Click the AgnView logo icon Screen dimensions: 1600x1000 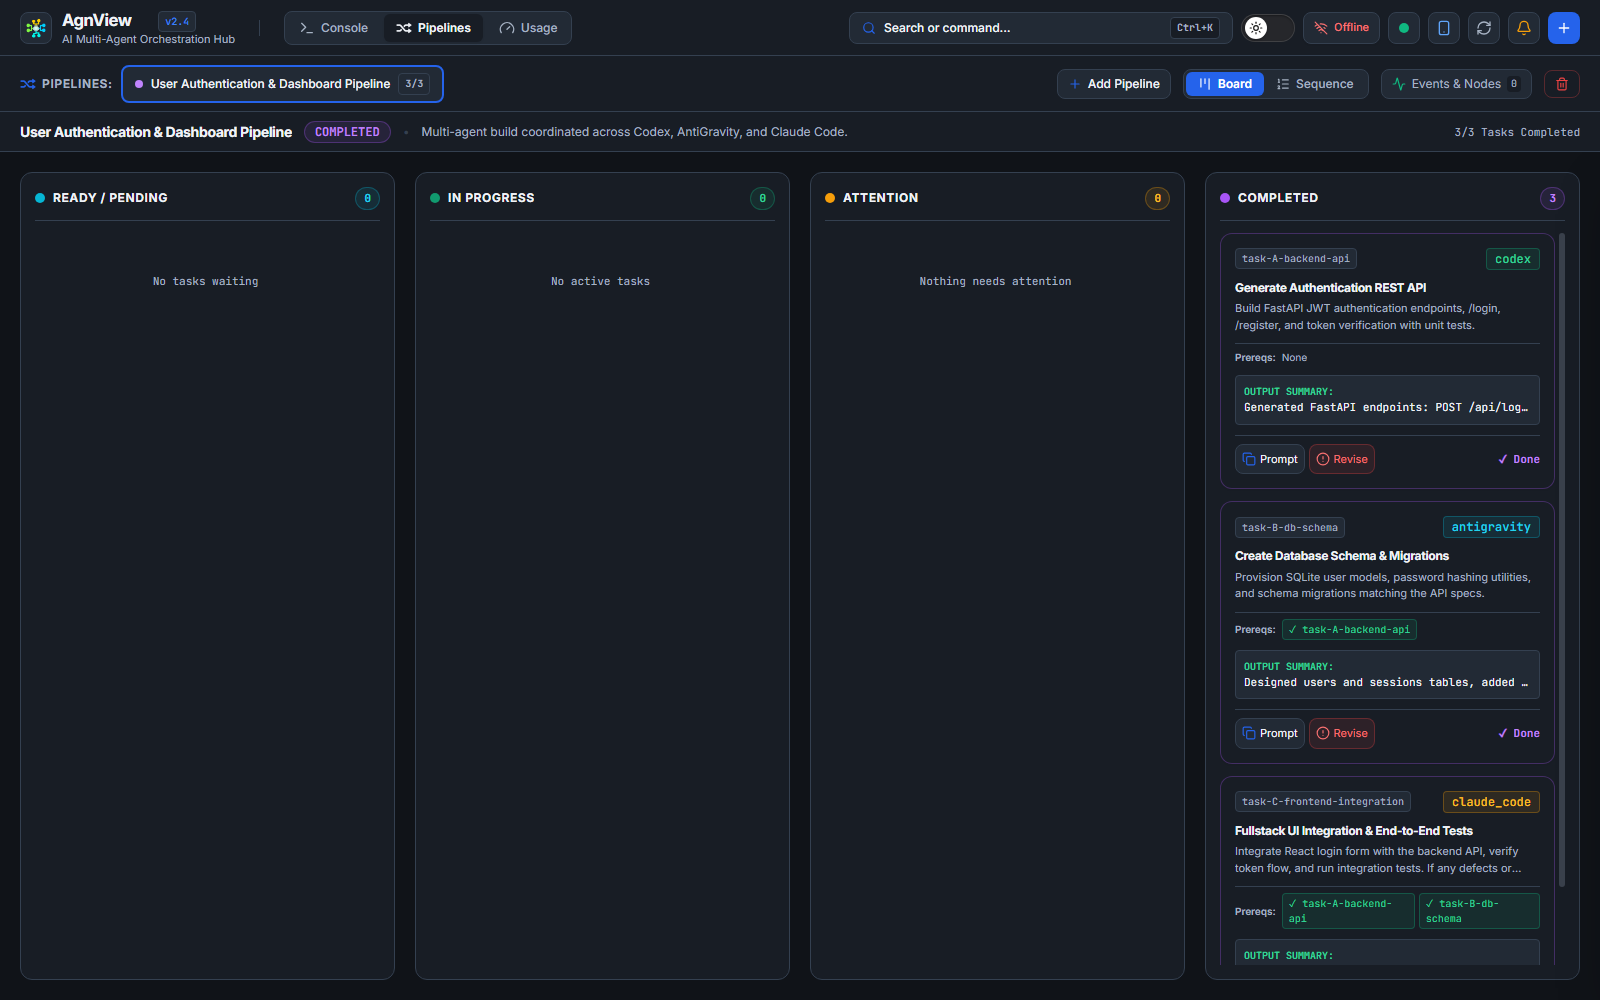point(36,28)
